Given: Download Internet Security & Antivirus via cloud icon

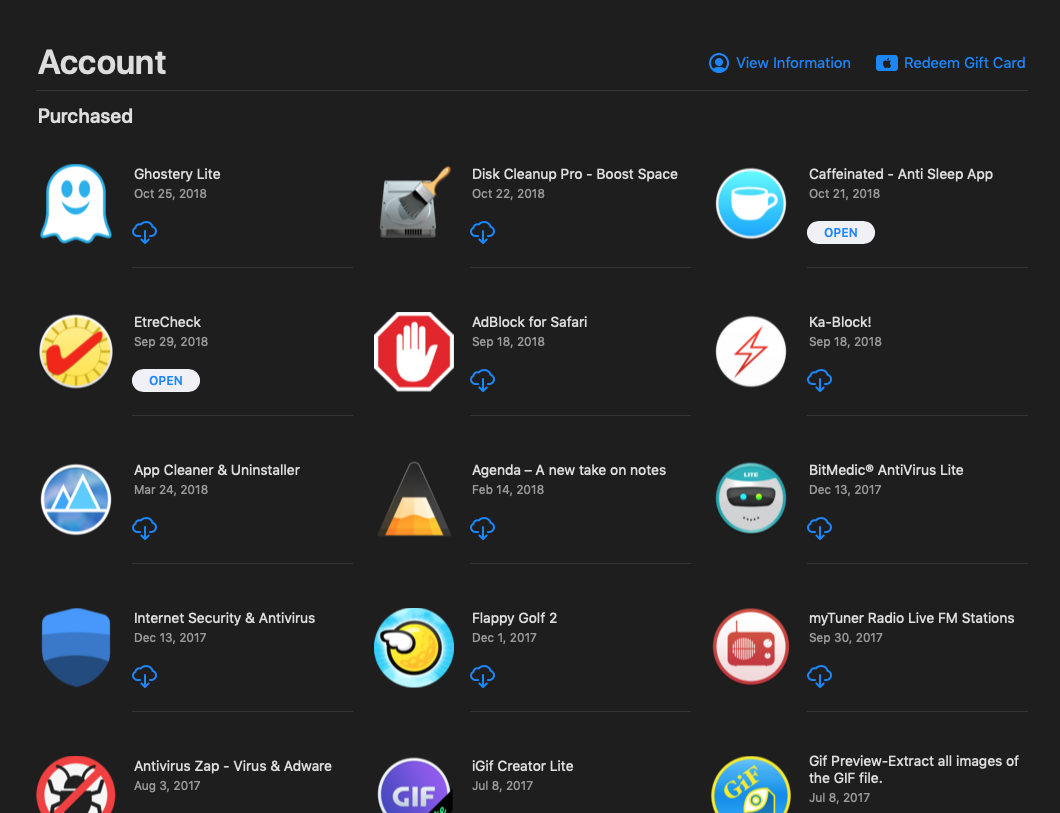Looking at the screenshot, I should 145,676.
